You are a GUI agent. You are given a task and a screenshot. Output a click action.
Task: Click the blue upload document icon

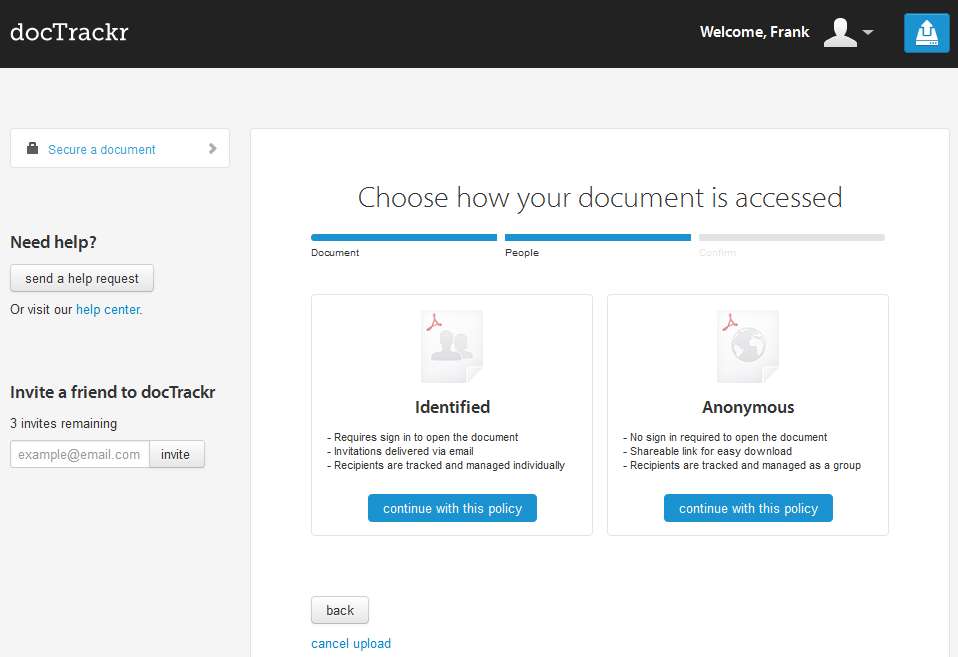point(926,33)
